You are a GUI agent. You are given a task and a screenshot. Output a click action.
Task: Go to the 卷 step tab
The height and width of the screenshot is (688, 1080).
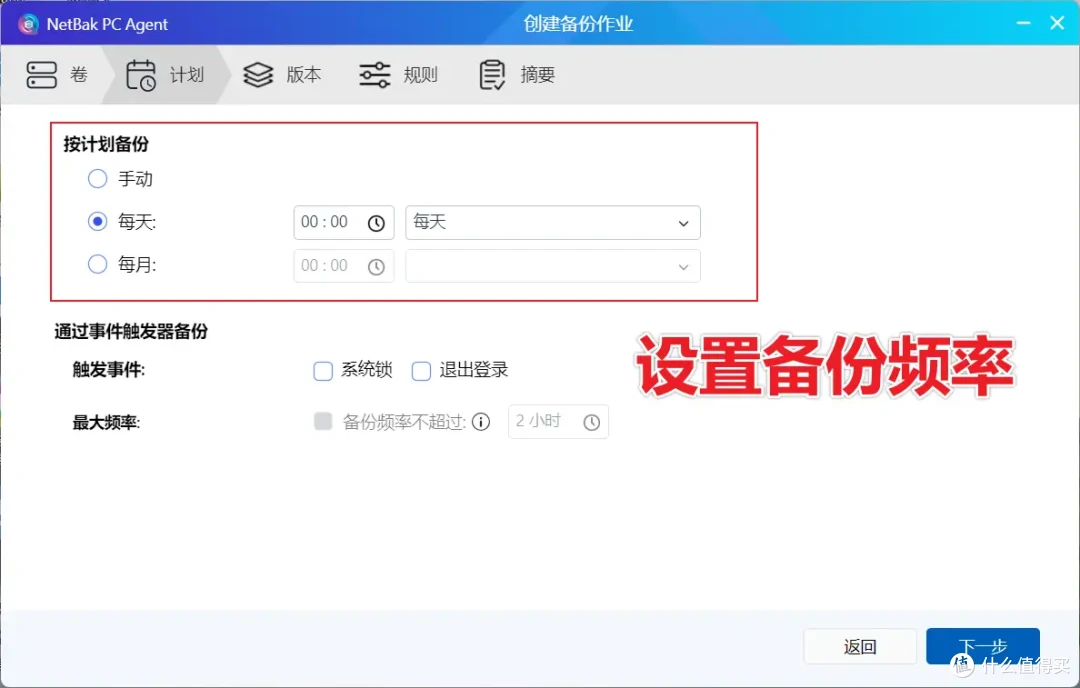click(x=57, y=75)
